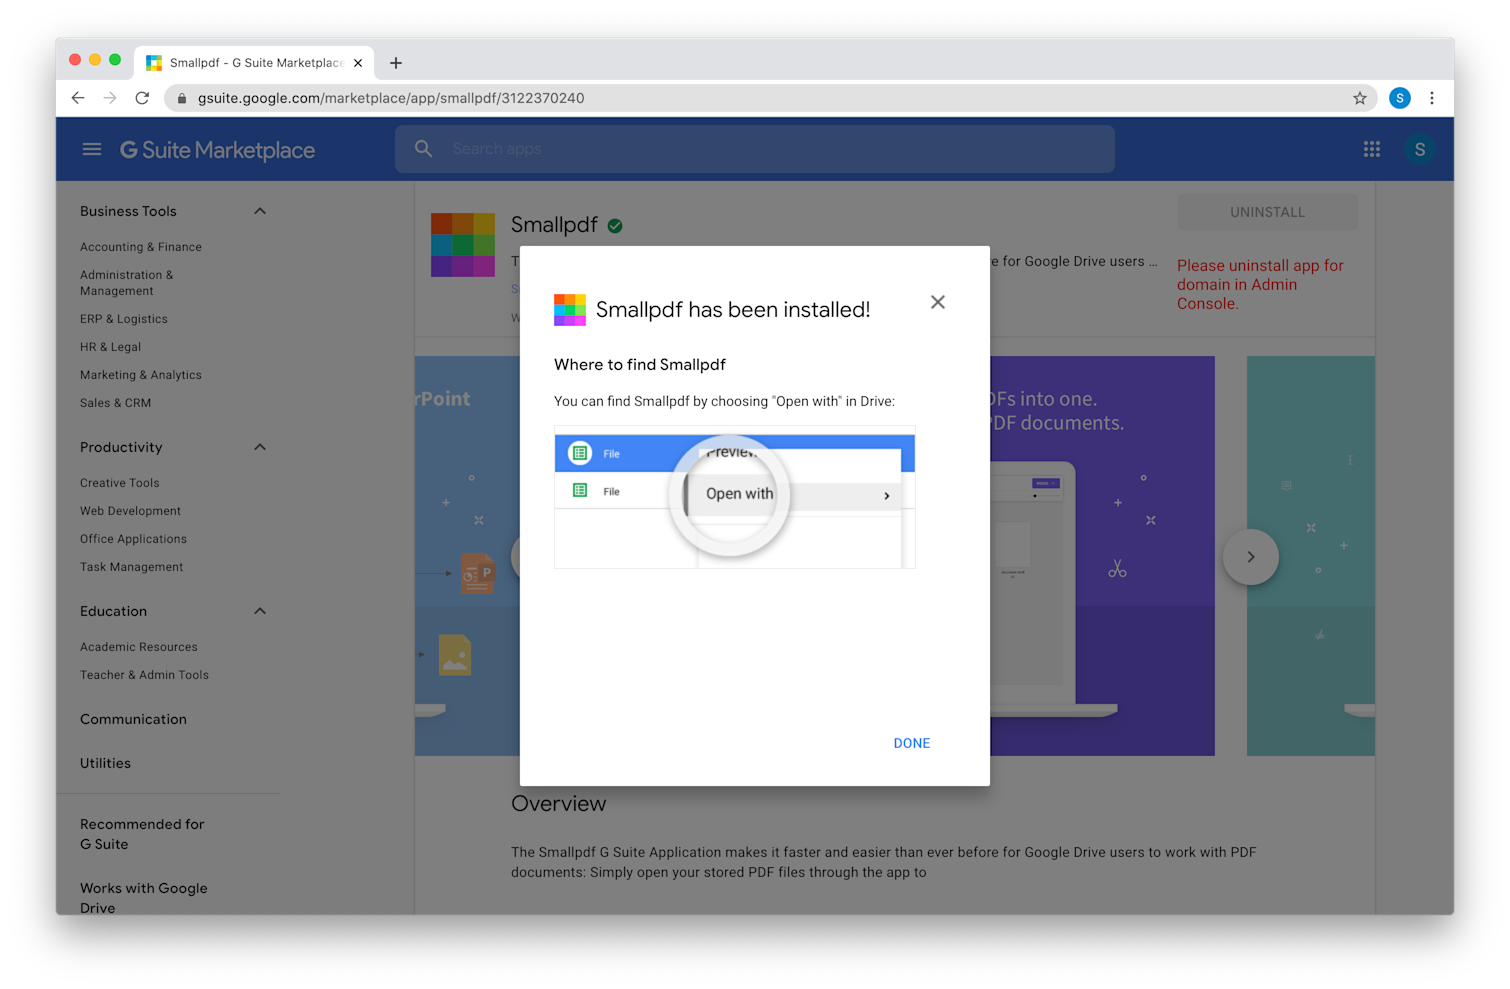1510x989 pixels.
Task: Click the Open with illustration image
Action: (735, 497)
